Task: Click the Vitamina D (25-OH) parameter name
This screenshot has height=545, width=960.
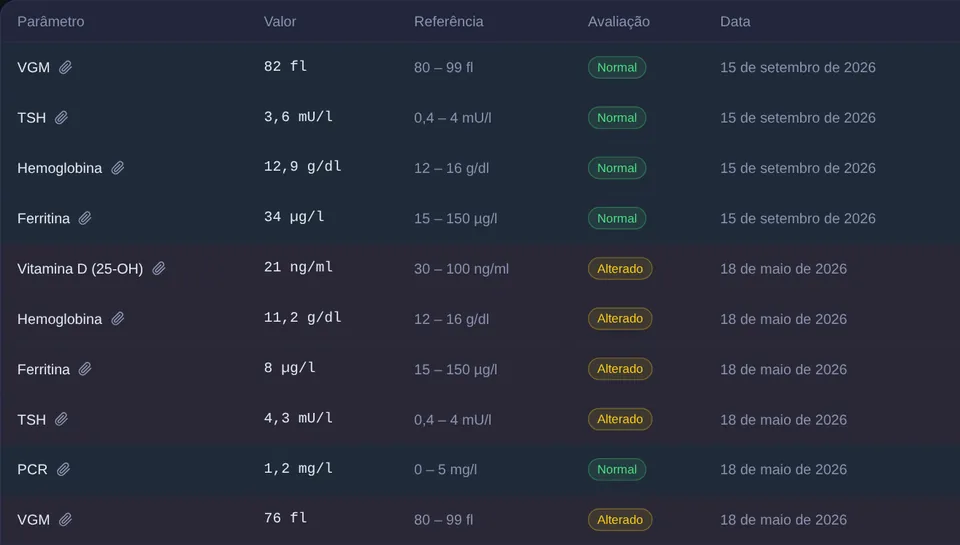Action: point(80,269)
